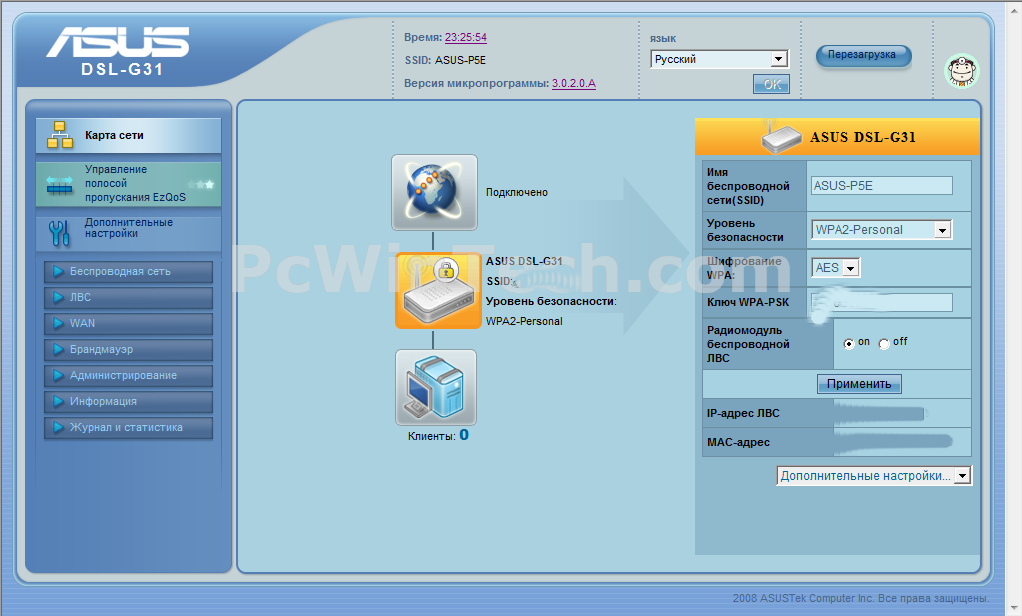
Task: Click MAC-адрес label
Action: (738, 442)
